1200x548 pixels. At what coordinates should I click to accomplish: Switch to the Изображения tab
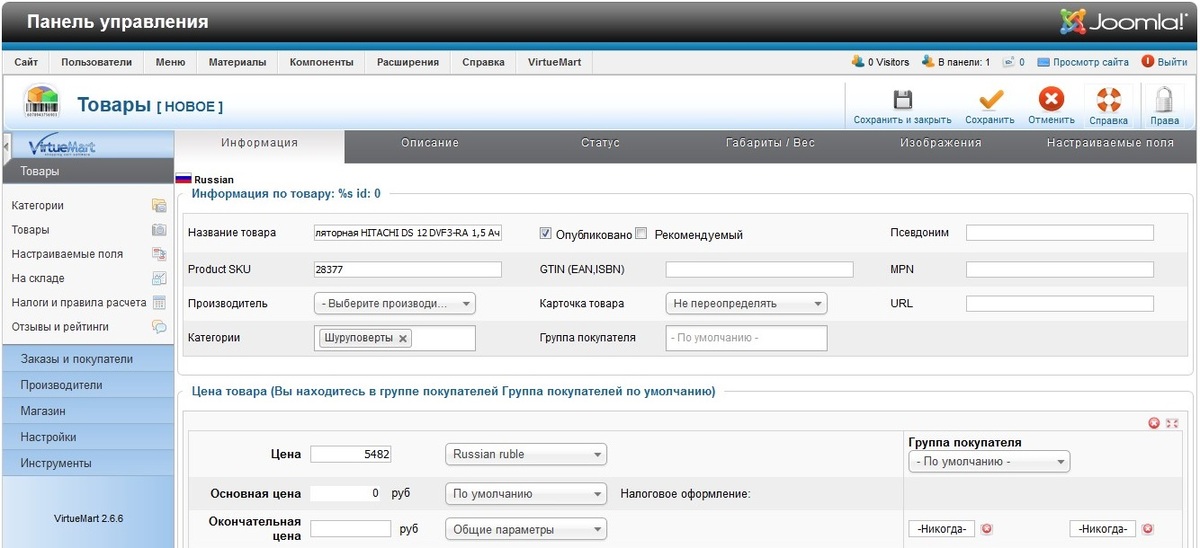940,143
